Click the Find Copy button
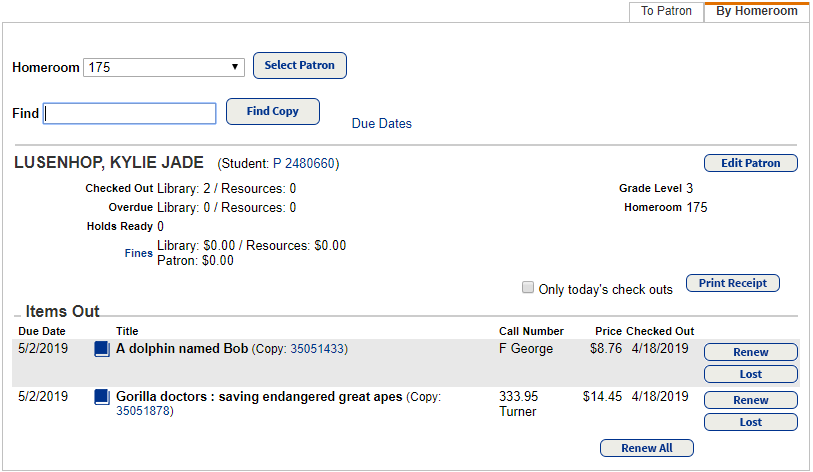The height and width of the screenshot is (472, 813). coord(273,111)
